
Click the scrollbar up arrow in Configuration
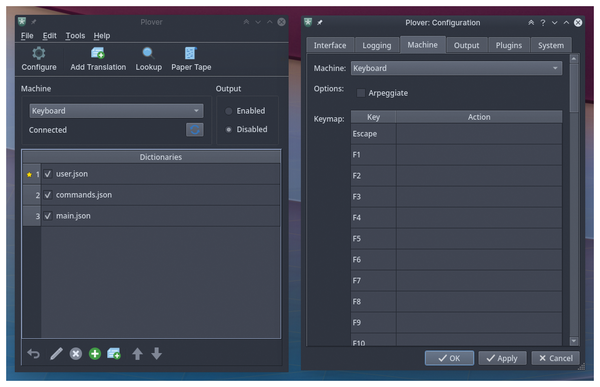pyautogui.click(x=574, y=59)
